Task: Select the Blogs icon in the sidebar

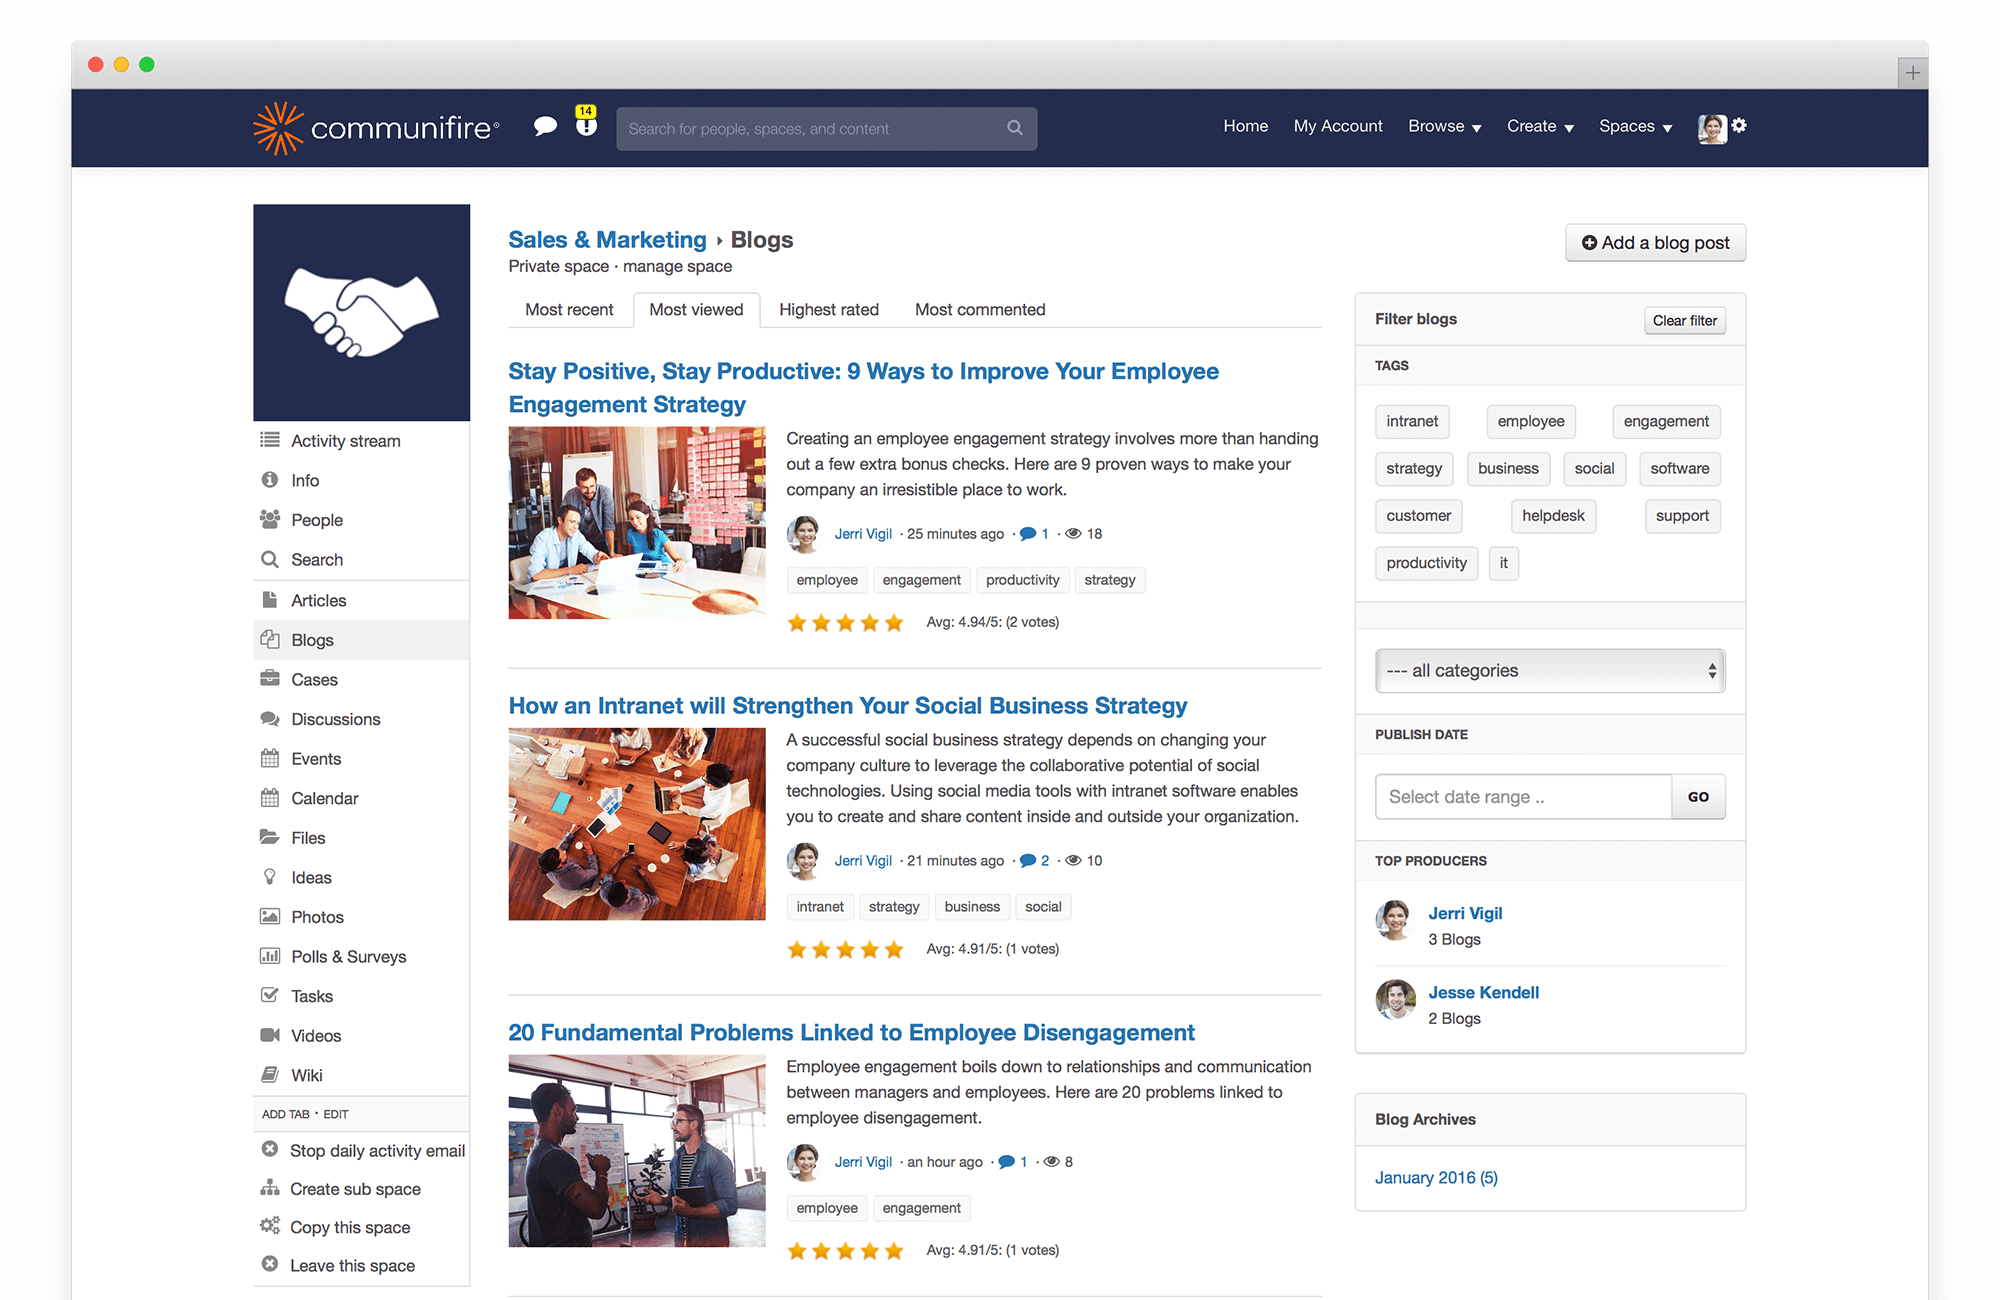Action: 270,639
